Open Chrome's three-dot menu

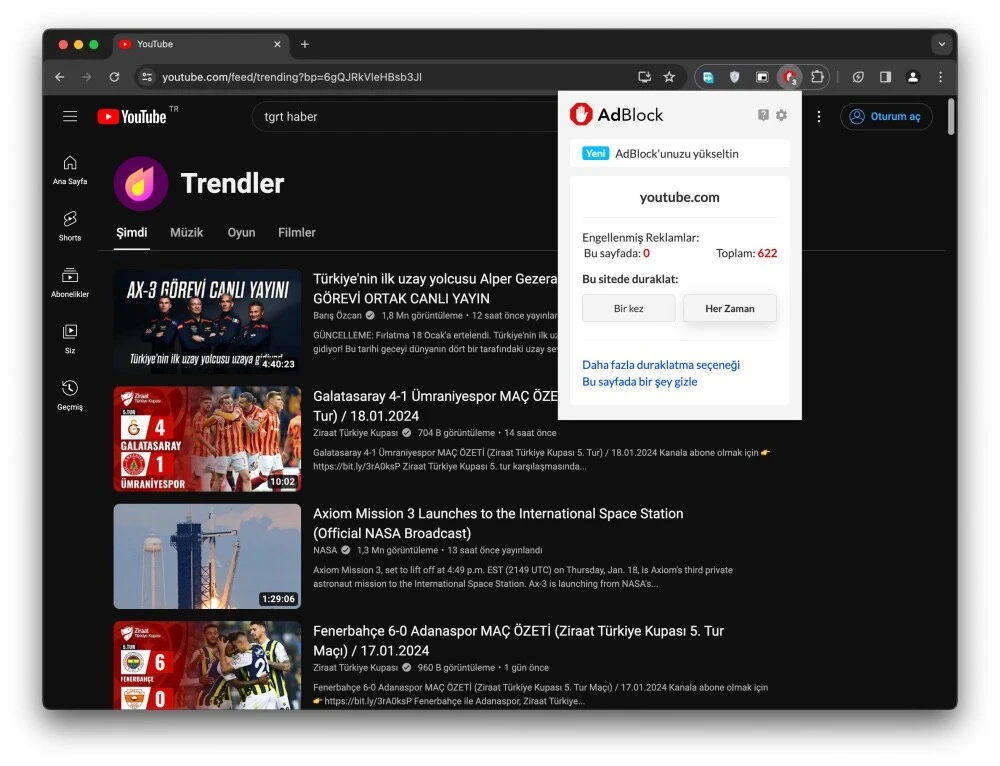[x=940, y=77]
